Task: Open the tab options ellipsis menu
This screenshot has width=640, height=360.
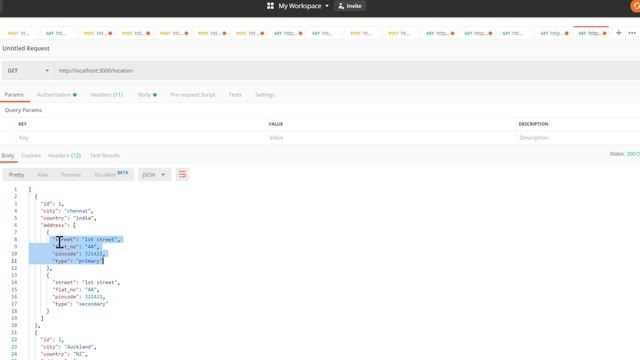Action: pos(632,33)
